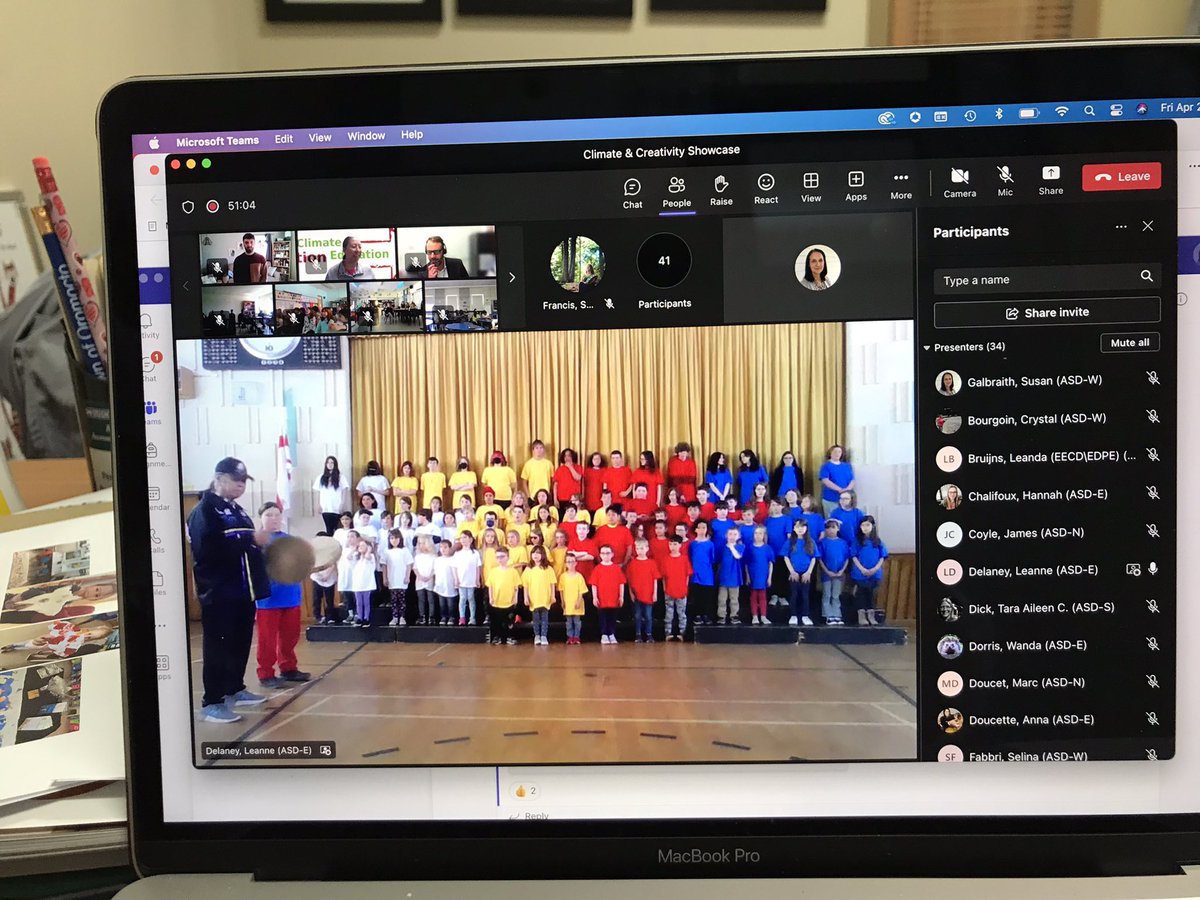Viewport: 1200px width, 900px height.
Task: Click the red recording indicator
Action: [212, 206]
